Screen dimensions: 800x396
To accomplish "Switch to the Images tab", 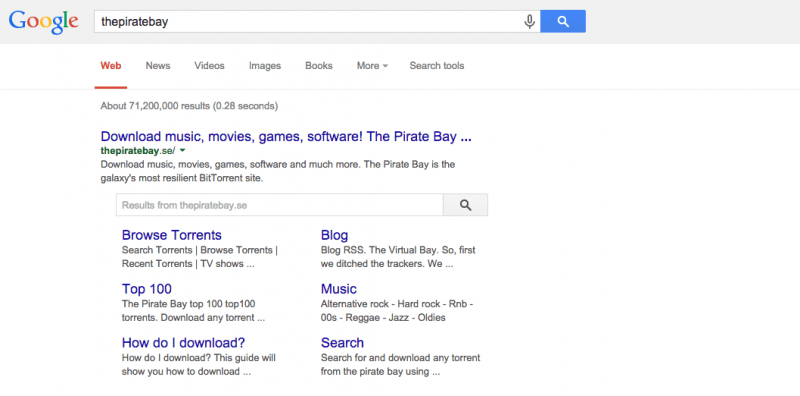I will coord(265,66).
